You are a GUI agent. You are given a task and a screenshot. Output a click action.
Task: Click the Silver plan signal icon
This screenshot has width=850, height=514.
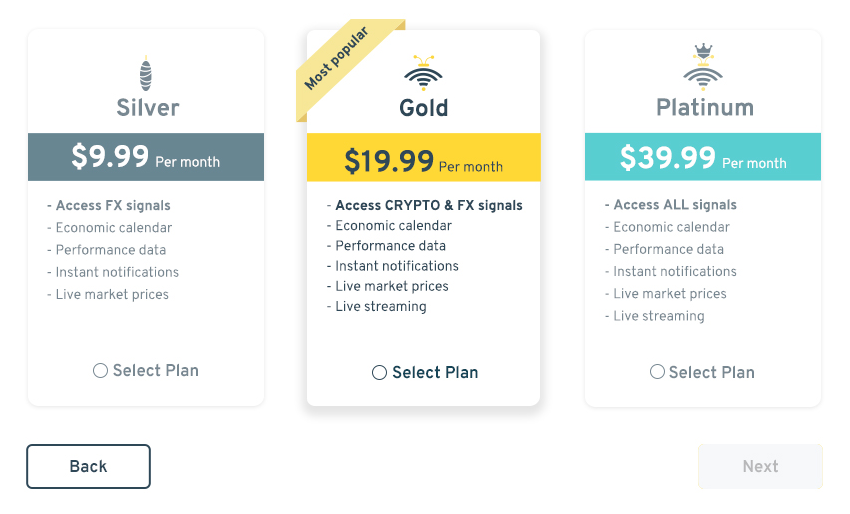[147, 74]
